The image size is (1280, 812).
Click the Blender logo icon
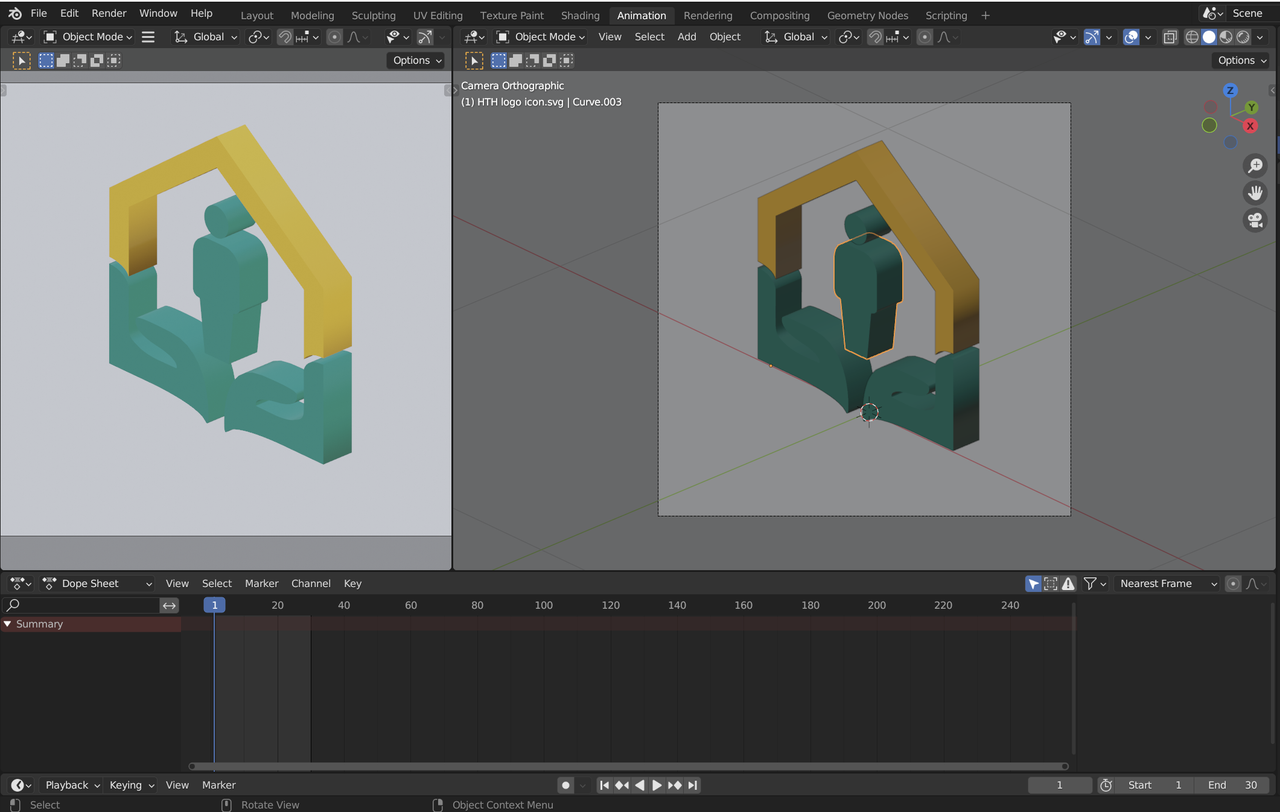coord(14,14)
